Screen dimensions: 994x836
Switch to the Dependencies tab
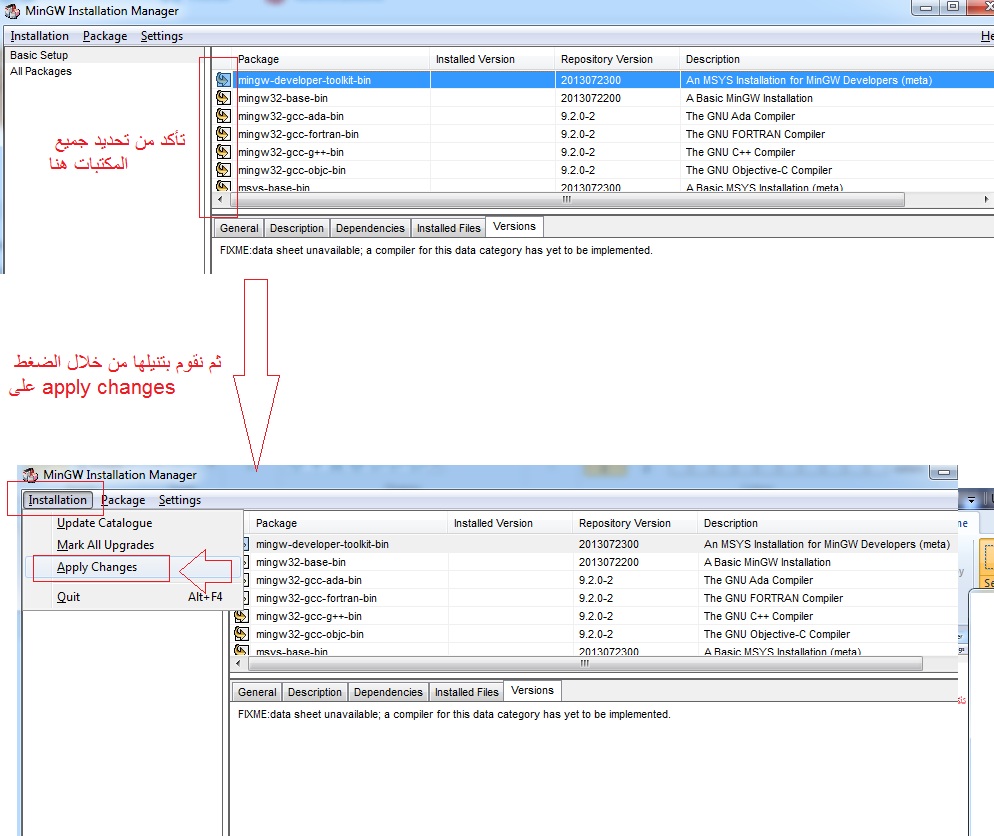point(370,228)
